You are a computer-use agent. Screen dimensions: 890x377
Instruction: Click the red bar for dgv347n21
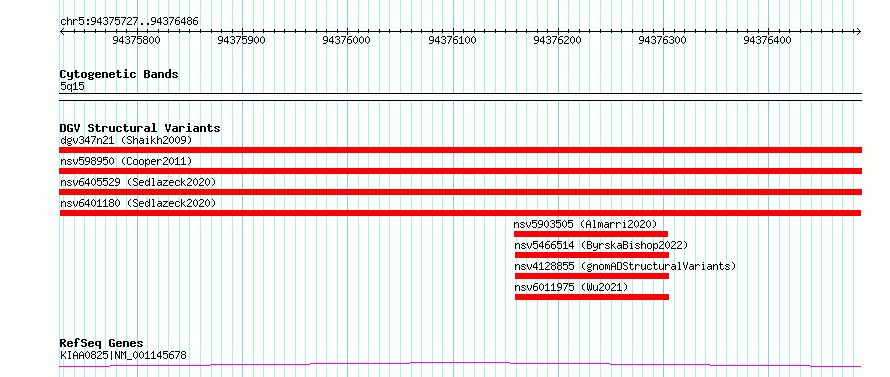point(461,150)
